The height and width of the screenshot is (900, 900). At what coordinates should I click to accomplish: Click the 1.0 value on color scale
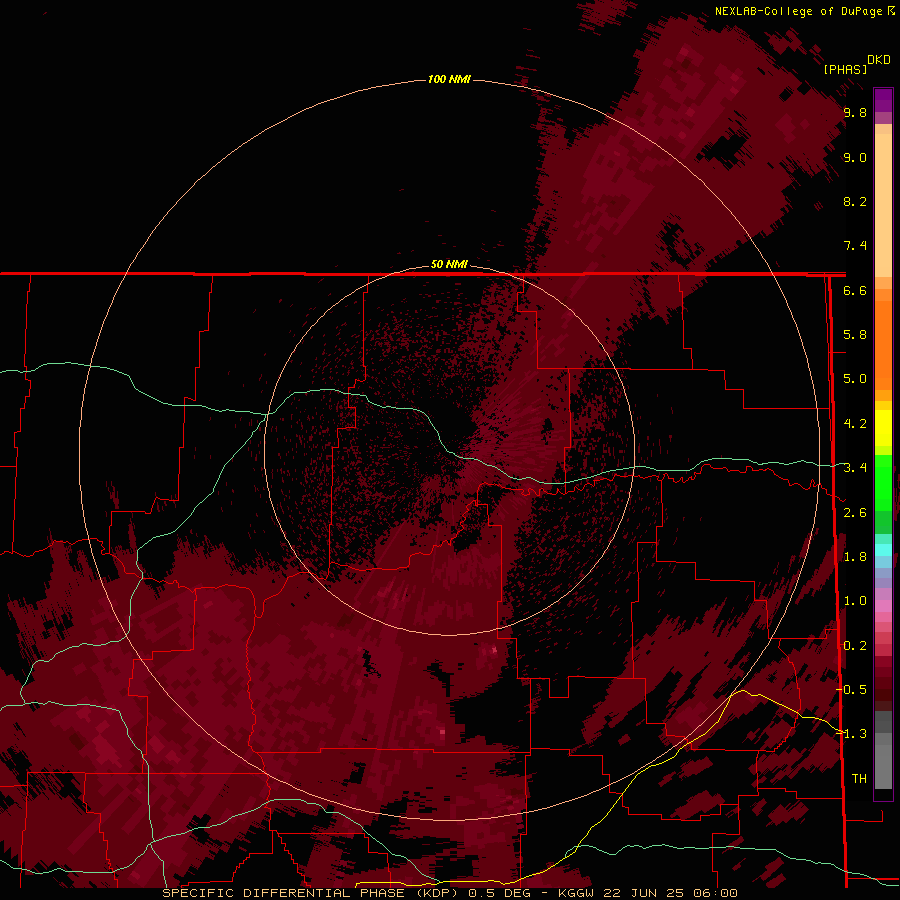click(x=855, y=601)
